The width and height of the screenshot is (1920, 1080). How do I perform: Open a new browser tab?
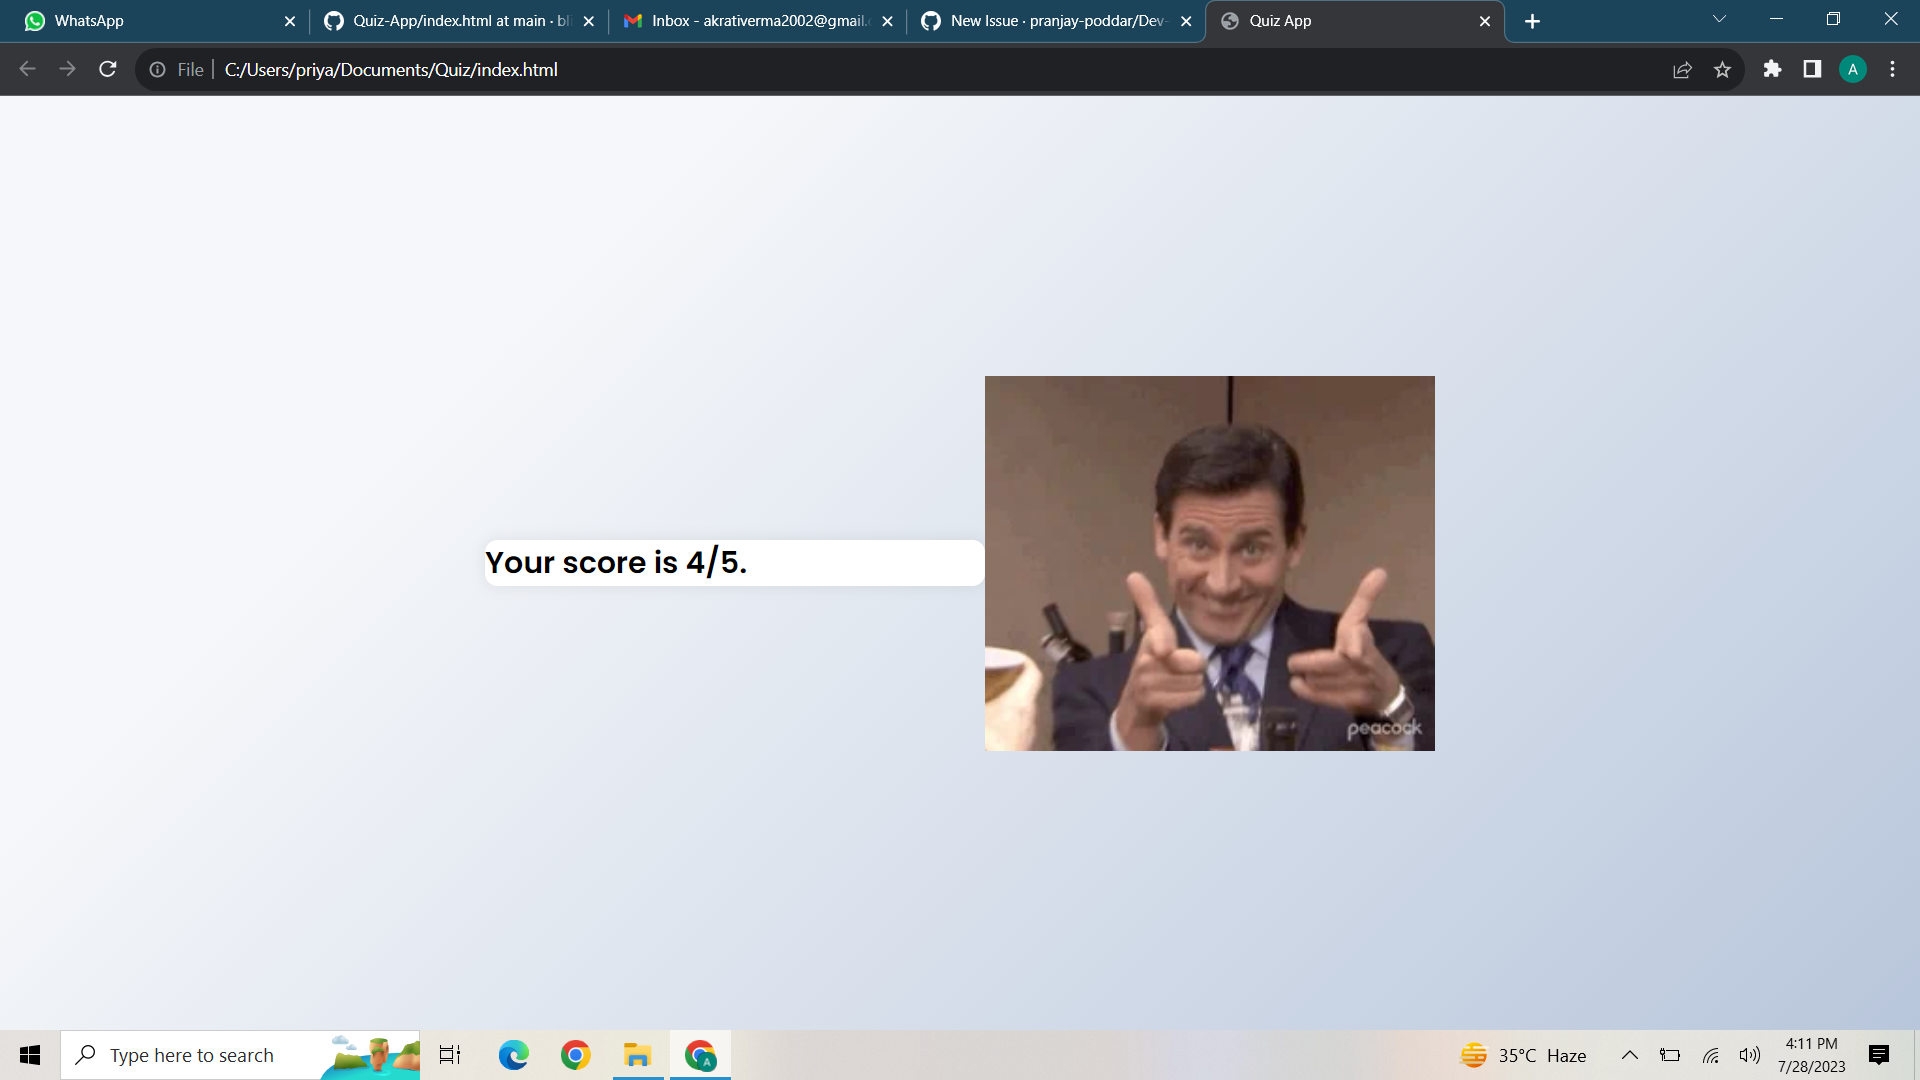coord(1532,21)
